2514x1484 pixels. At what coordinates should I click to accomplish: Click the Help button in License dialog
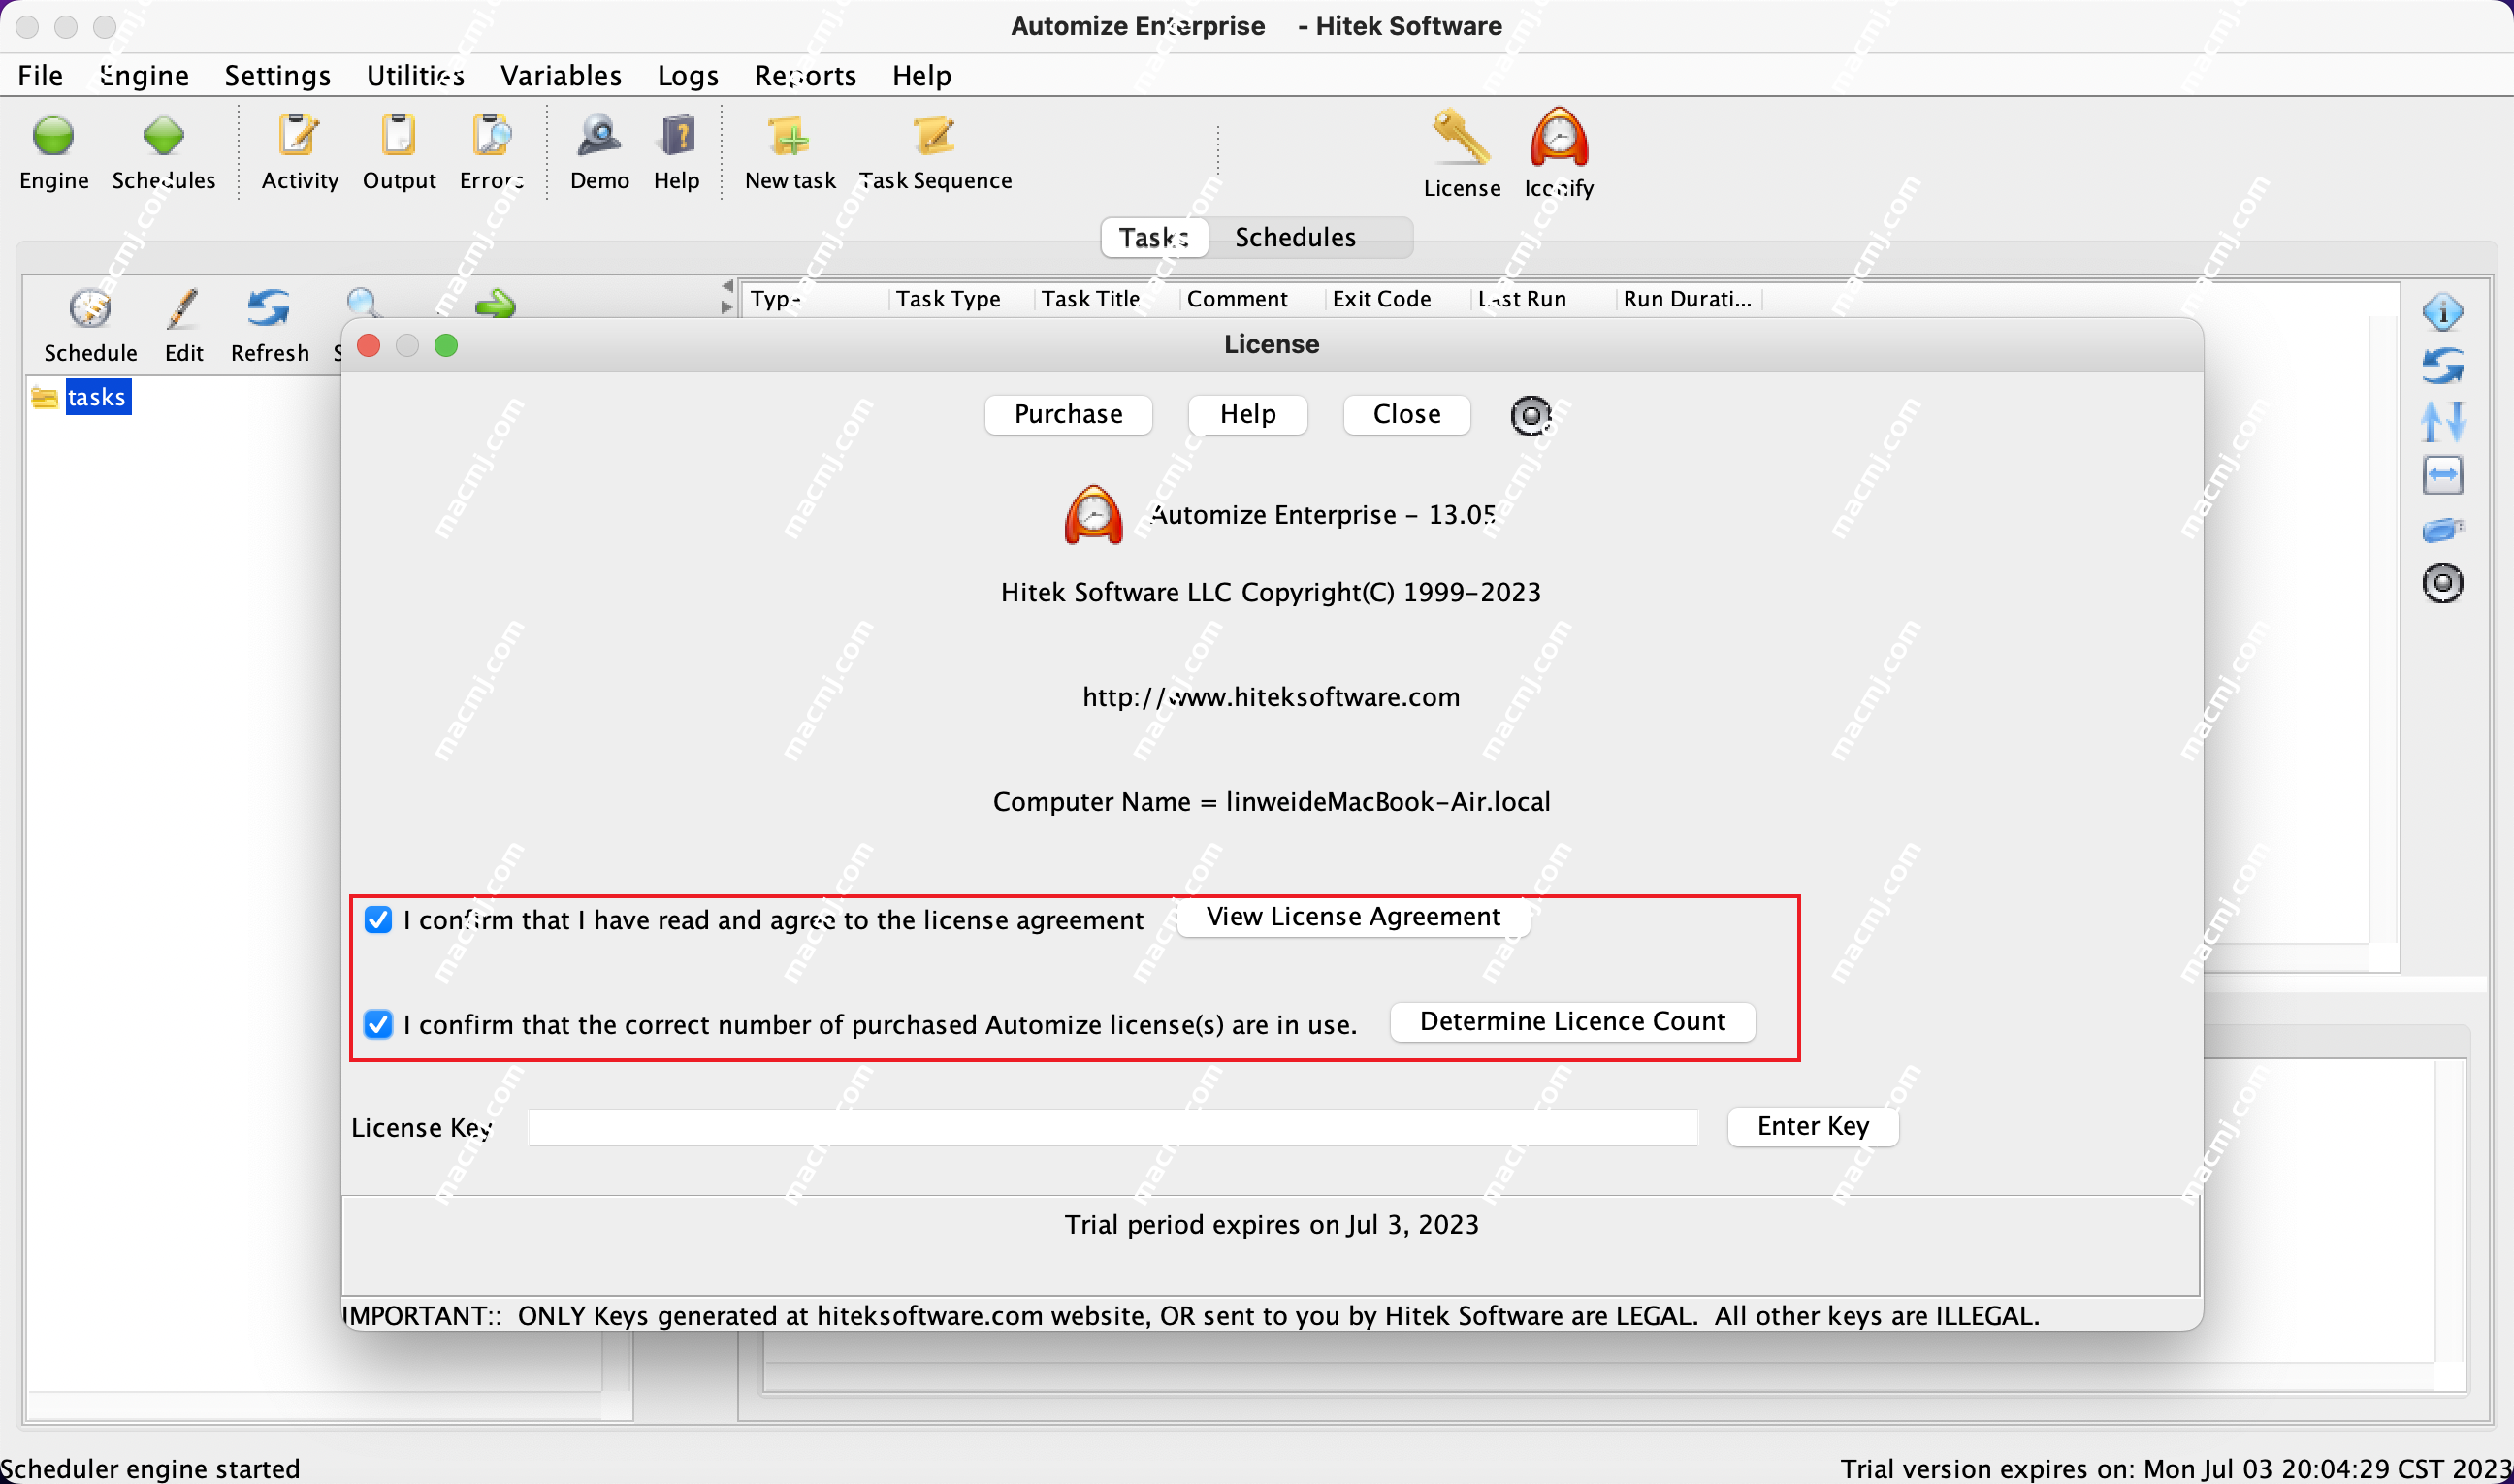(x=1247, y=414)
